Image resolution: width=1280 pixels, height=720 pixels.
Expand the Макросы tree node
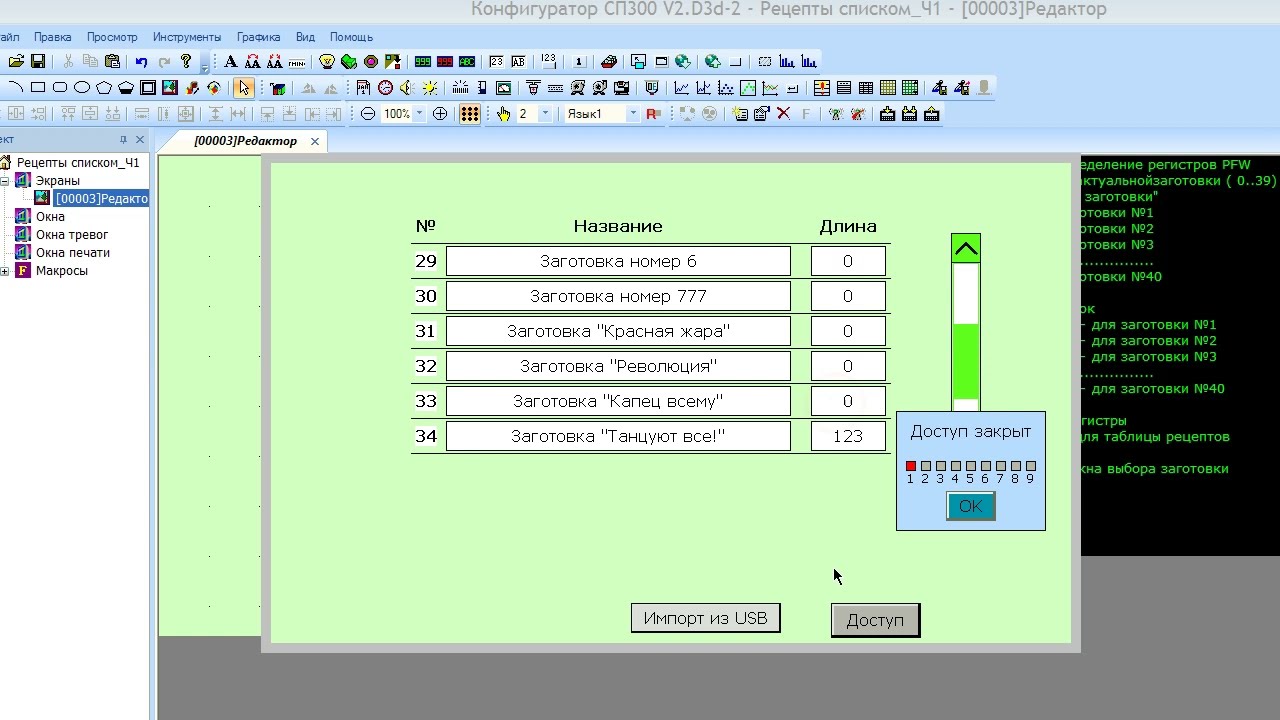[5, 271]
